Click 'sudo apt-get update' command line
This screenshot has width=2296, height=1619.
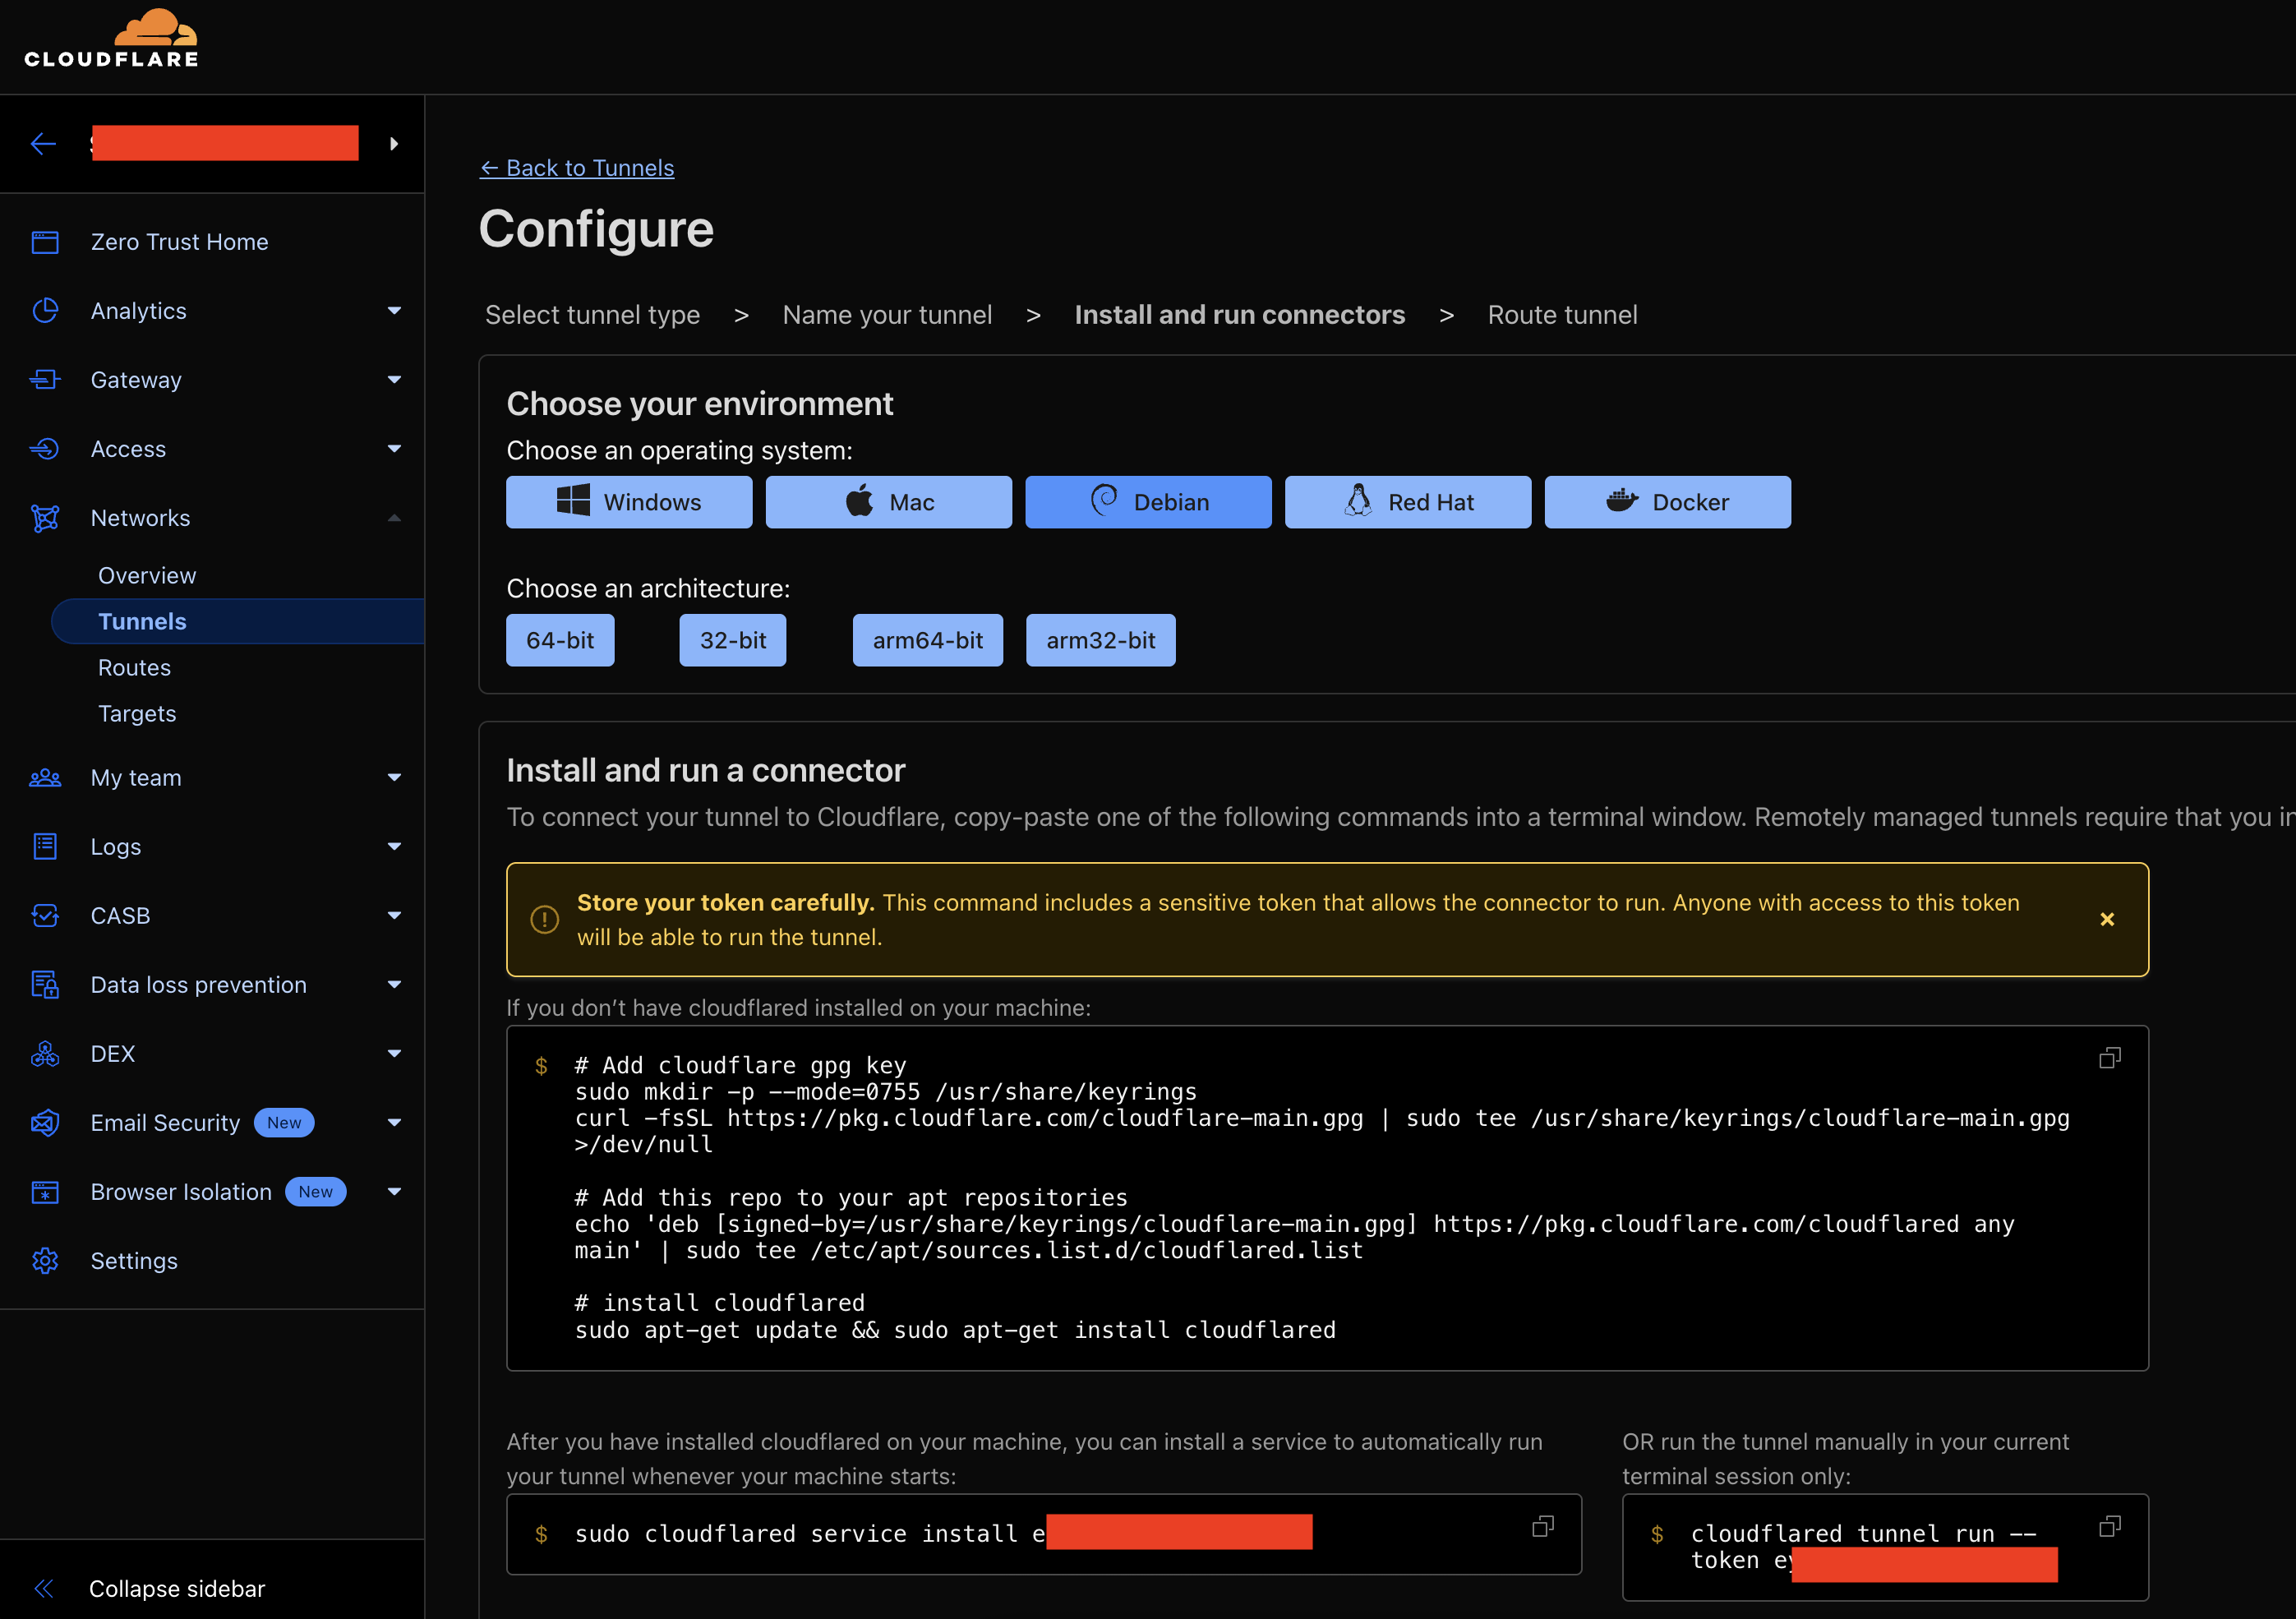955,1330
